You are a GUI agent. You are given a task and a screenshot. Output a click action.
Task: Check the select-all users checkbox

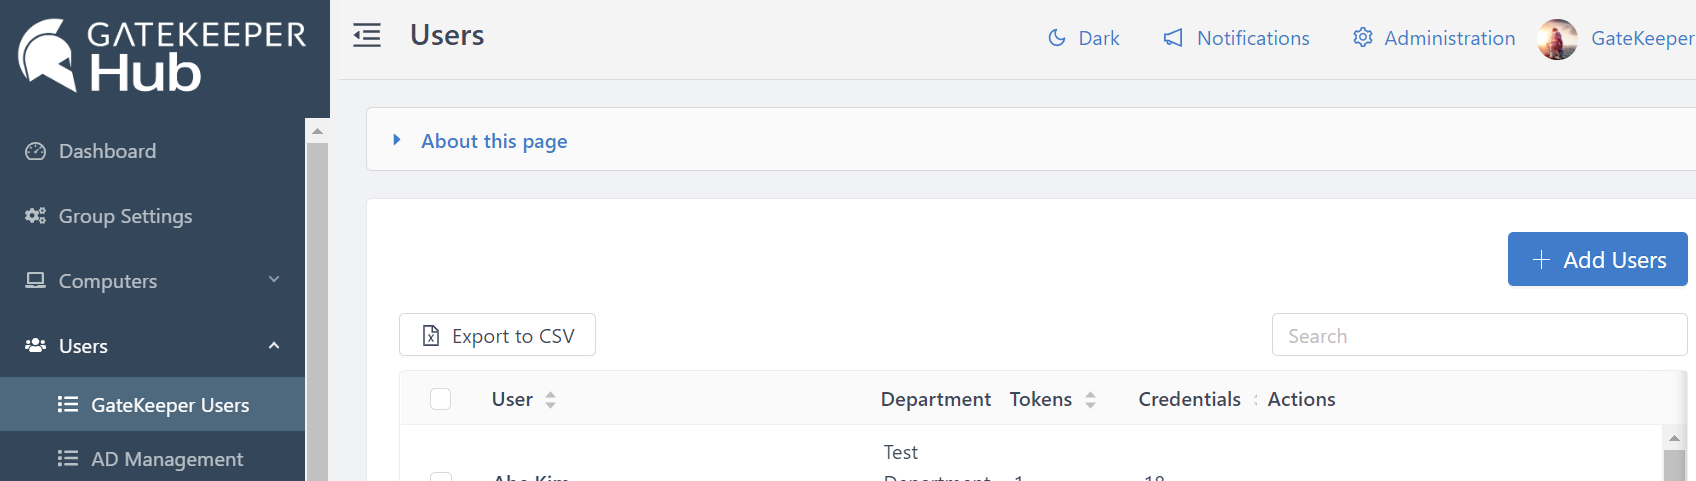[440, 399]
